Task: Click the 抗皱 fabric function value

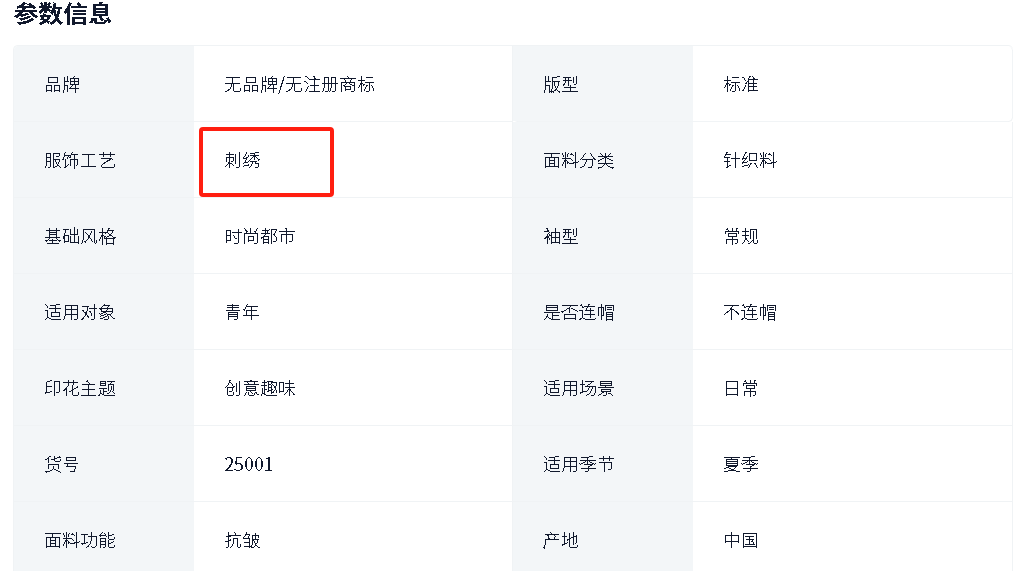Action: pos(242,540)
